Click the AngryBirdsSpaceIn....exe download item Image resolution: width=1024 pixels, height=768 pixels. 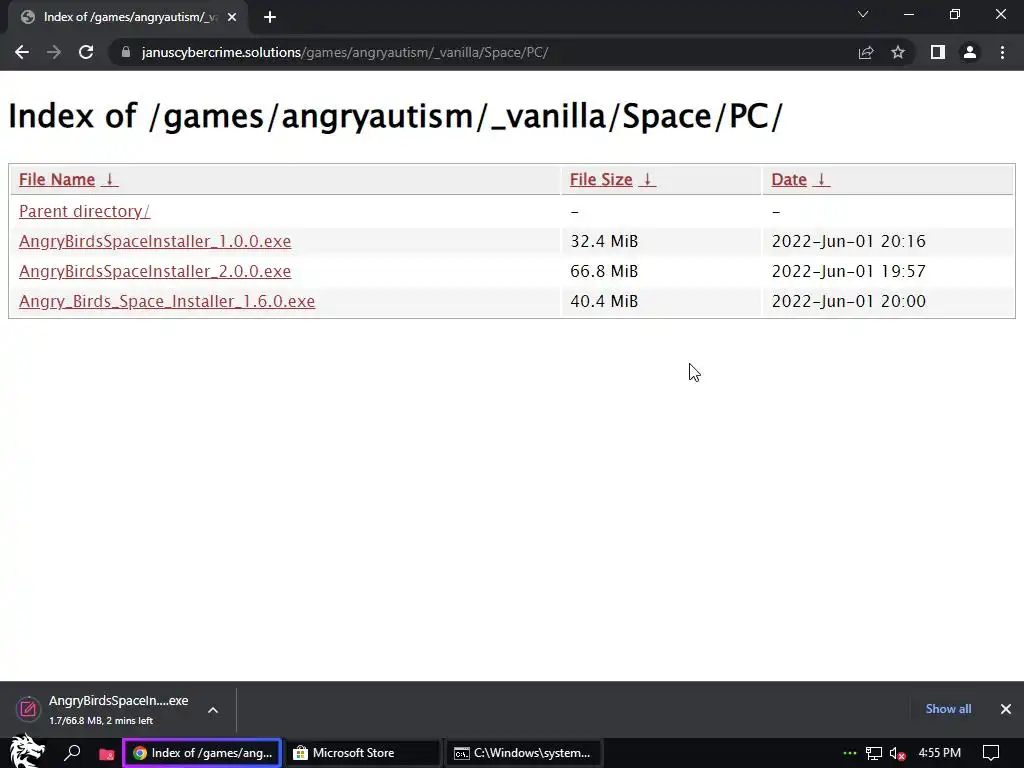point(118,701)
